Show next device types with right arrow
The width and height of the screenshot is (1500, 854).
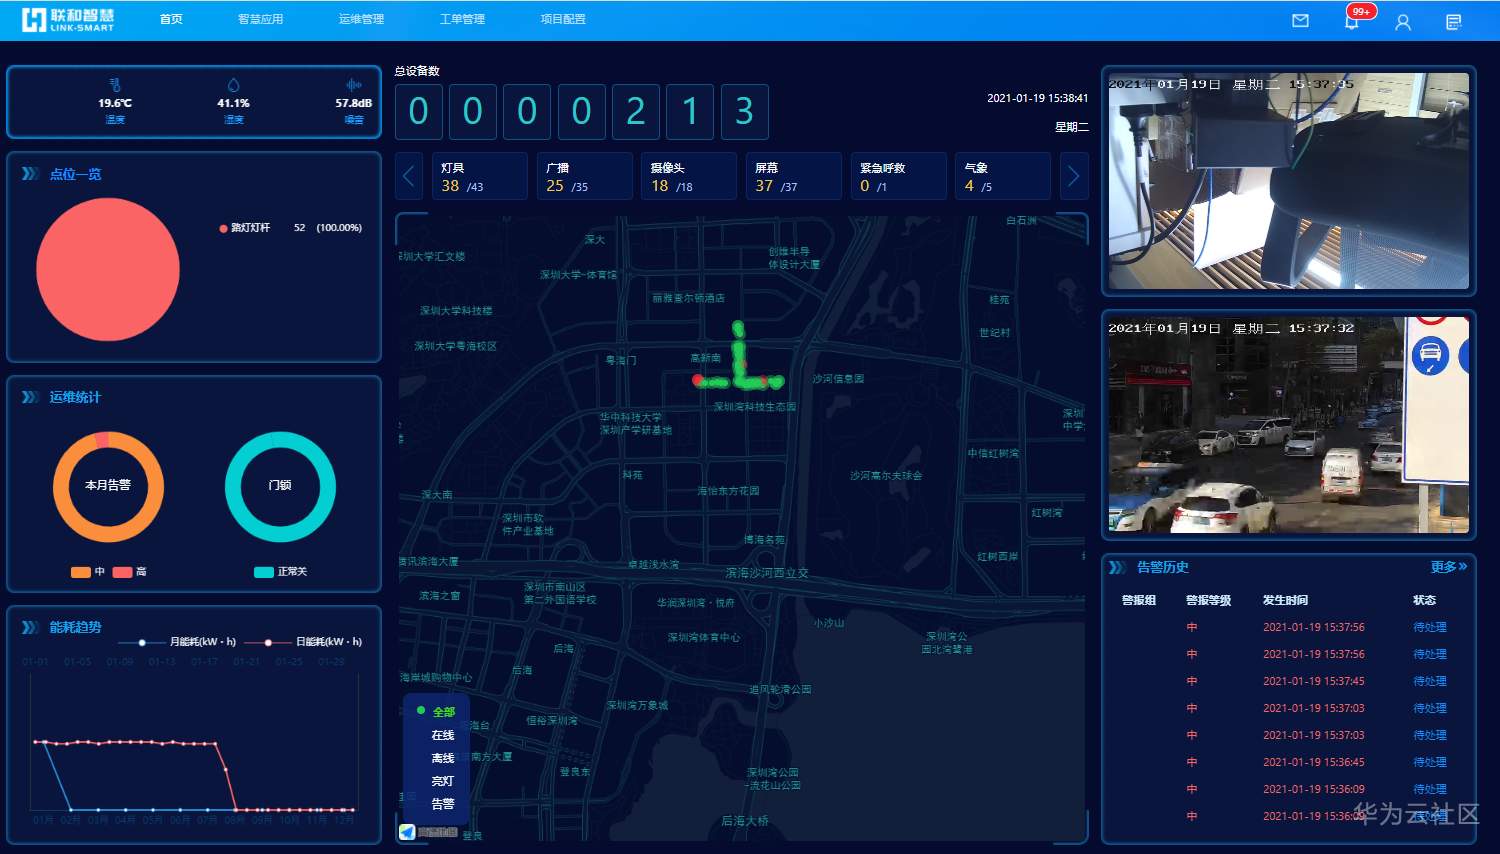pyautogui.click(x=1074, y=176)
